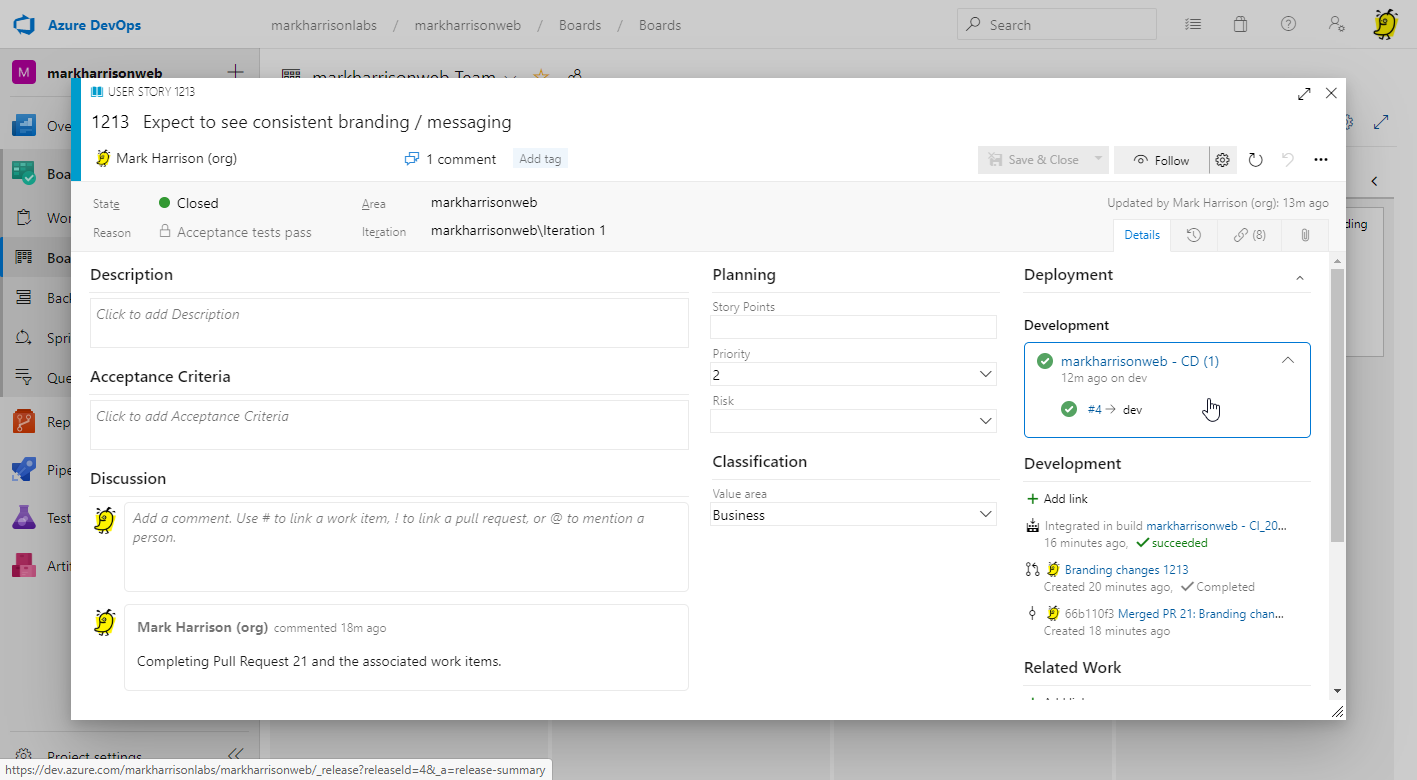Click the marketplace shopping bag icon

pyautogui.click(x=1240, y=25)
